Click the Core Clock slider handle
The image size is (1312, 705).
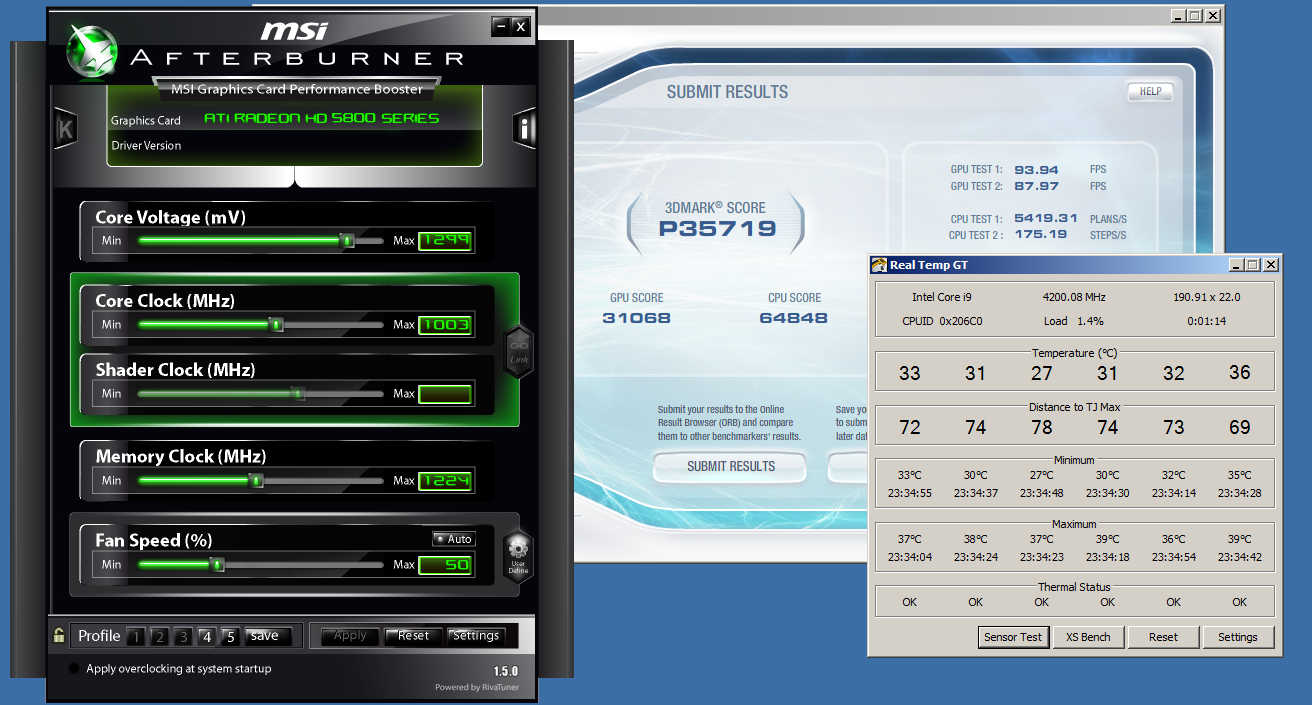(x=277, y=325)
